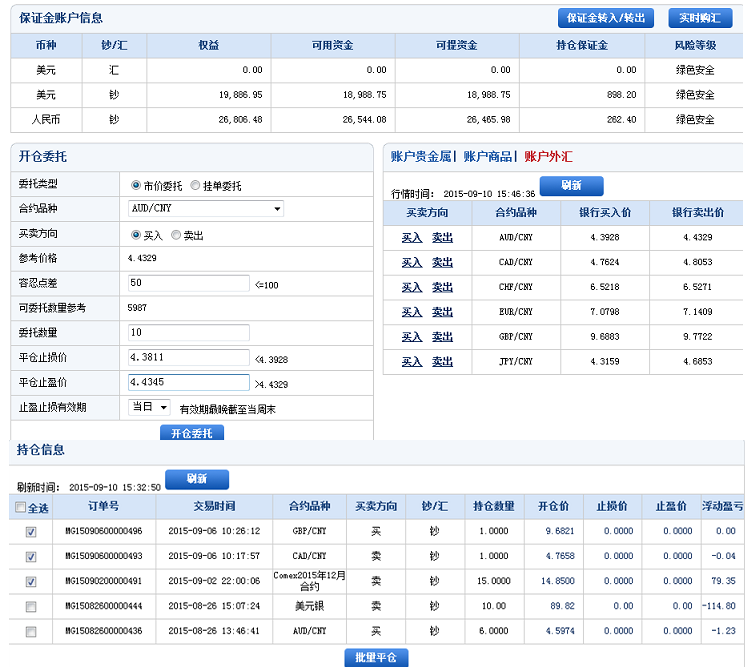Viewport: 749px width, 672px height.
Task: Click the 浮动盈亏 column header
Action: (x=722, y=506)
